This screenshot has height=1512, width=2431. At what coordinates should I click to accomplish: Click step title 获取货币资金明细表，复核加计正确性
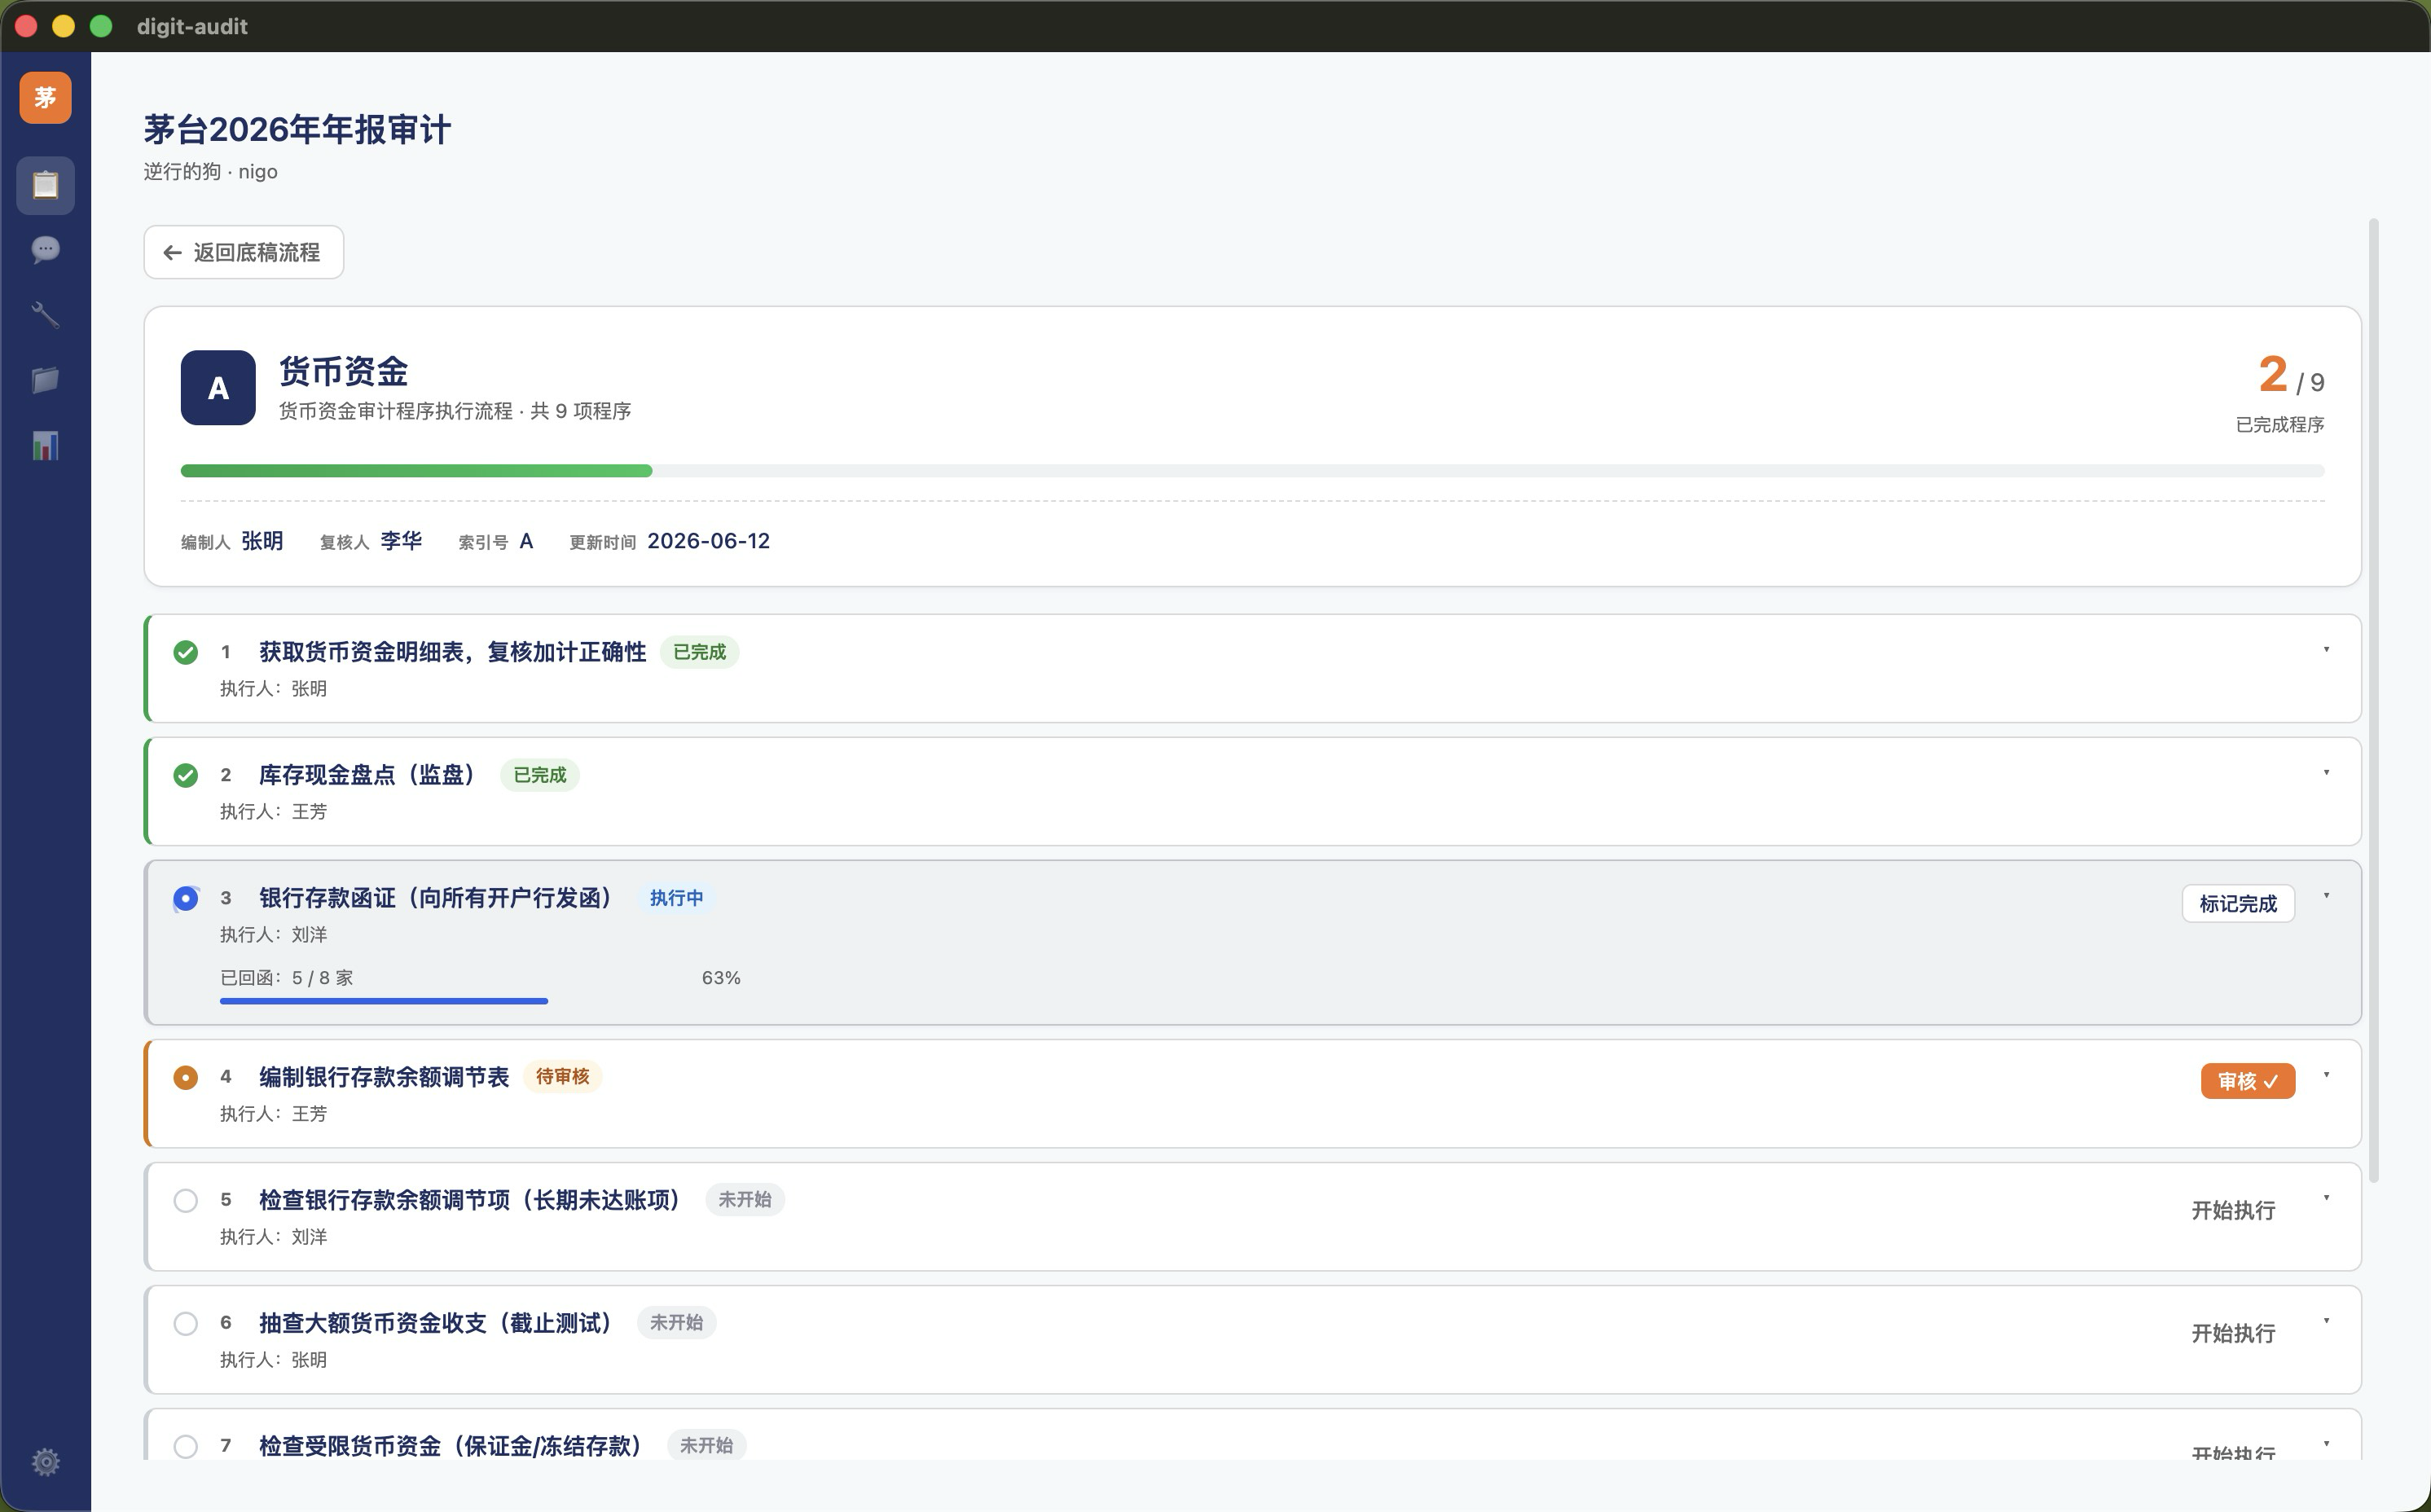pos(453,652)
